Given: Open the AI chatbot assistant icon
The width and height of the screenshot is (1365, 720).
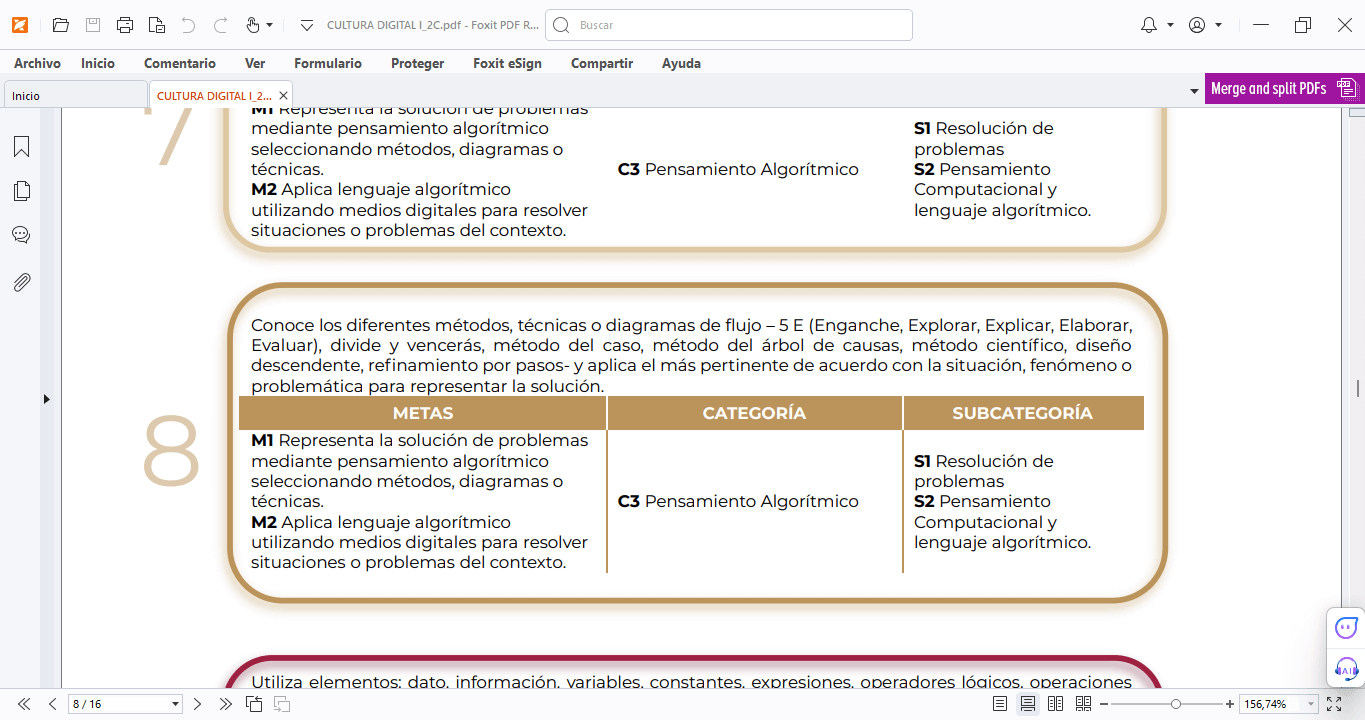Looking at the screenshot, I should pos(1346,628).
